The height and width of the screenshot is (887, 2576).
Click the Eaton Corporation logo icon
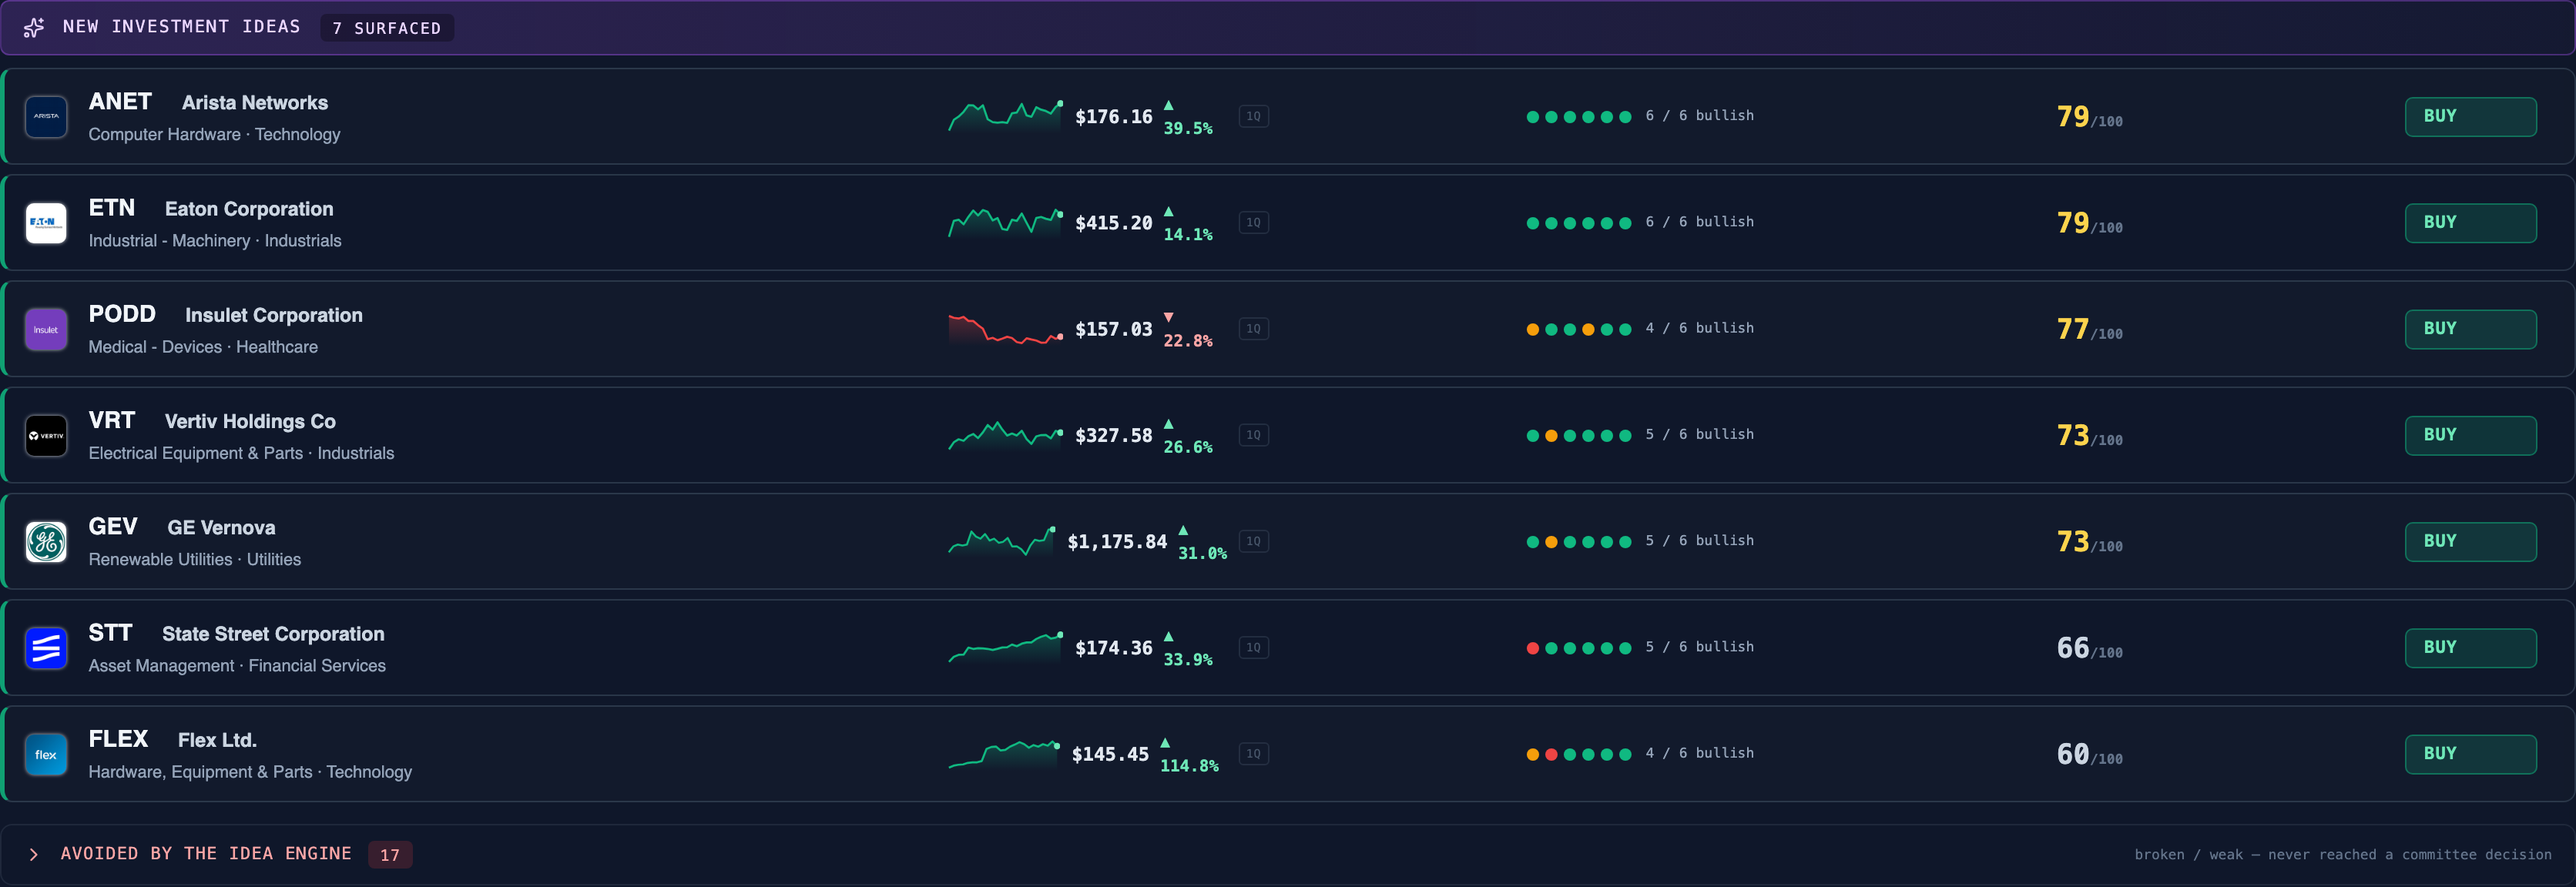(46, 223)
